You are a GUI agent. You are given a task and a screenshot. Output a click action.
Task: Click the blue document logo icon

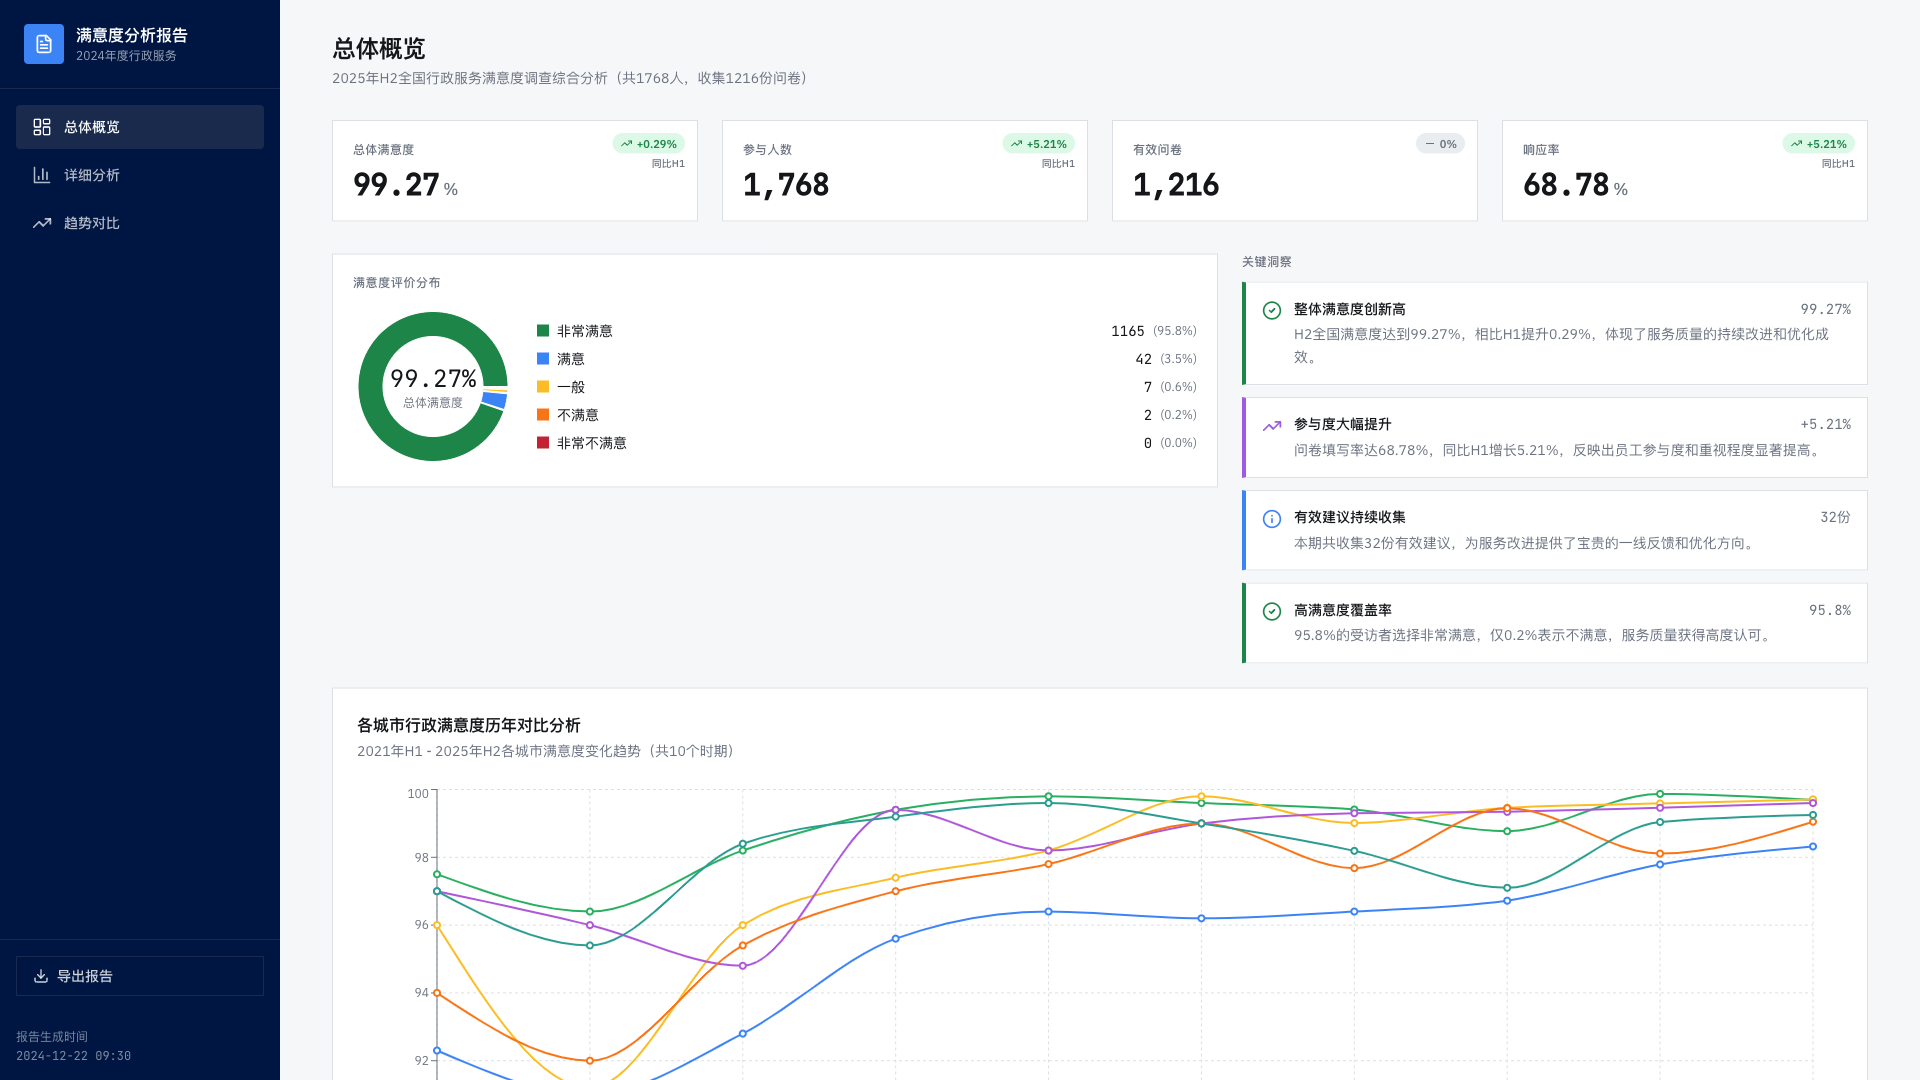44,44
